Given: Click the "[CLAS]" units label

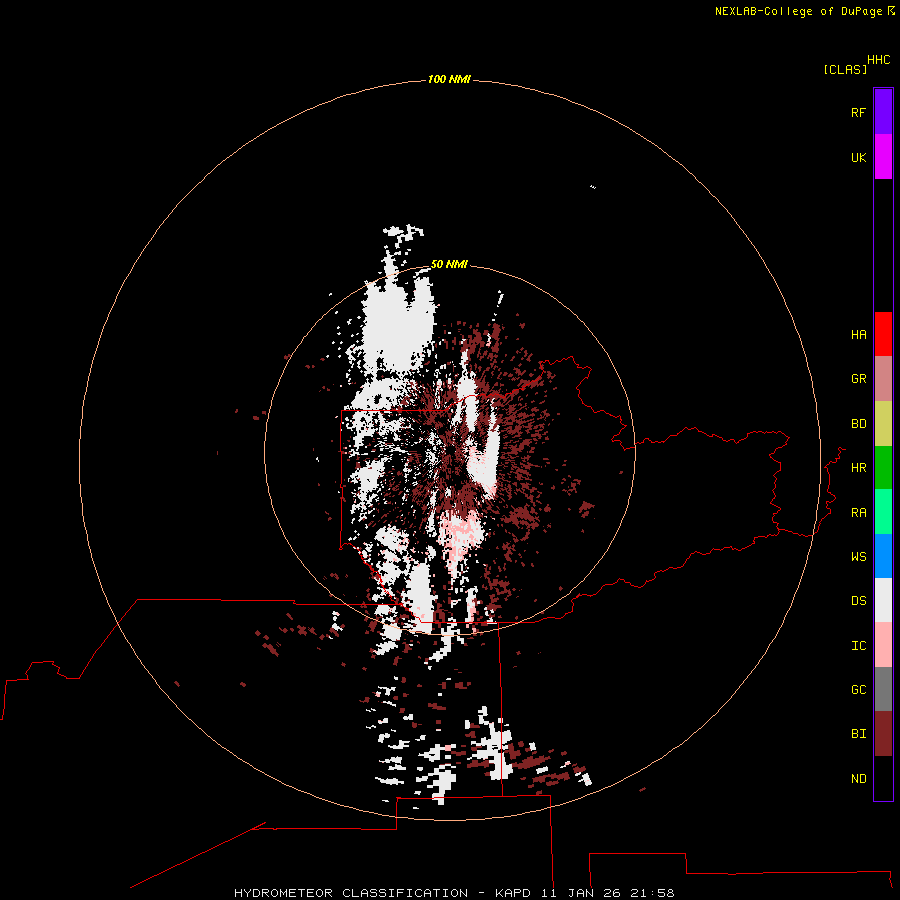Looking at the screenshot, I should [x=845, y=69].
